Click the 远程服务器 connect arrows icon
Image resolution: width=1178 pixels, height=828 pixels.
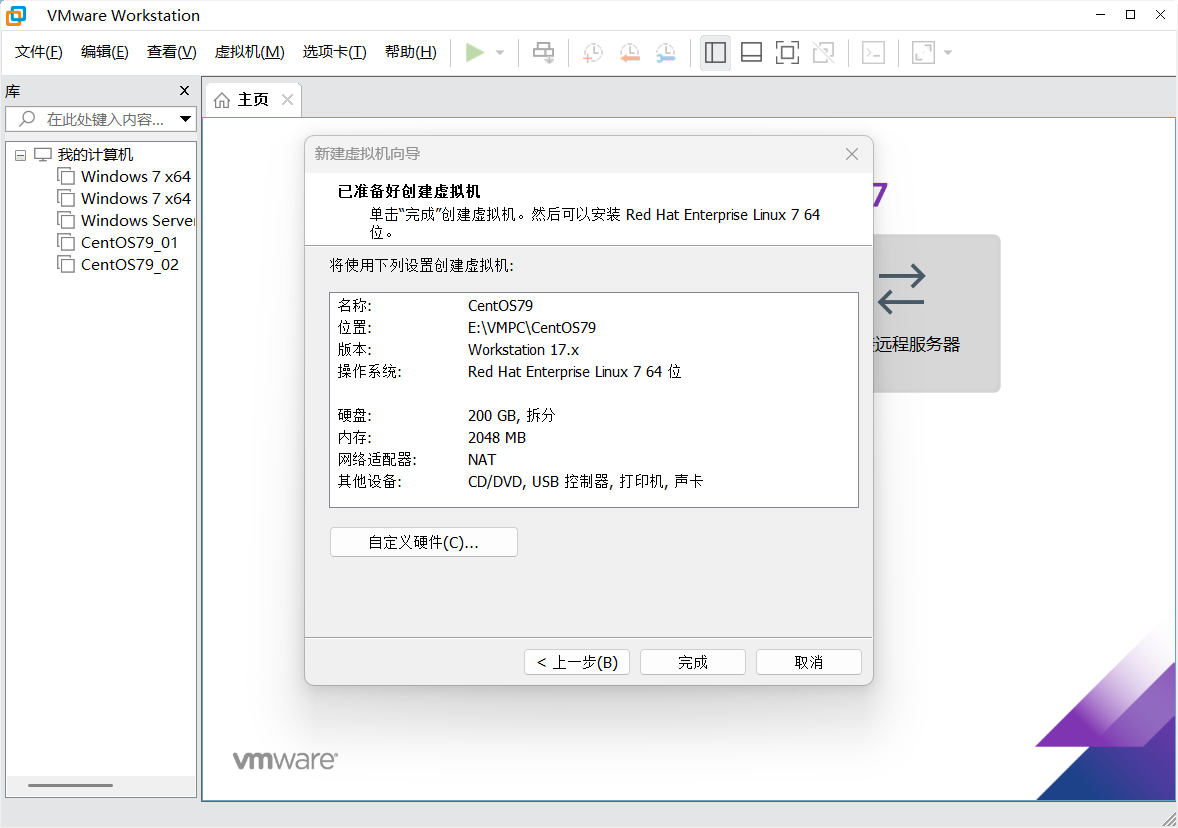(x=902, y=289)
